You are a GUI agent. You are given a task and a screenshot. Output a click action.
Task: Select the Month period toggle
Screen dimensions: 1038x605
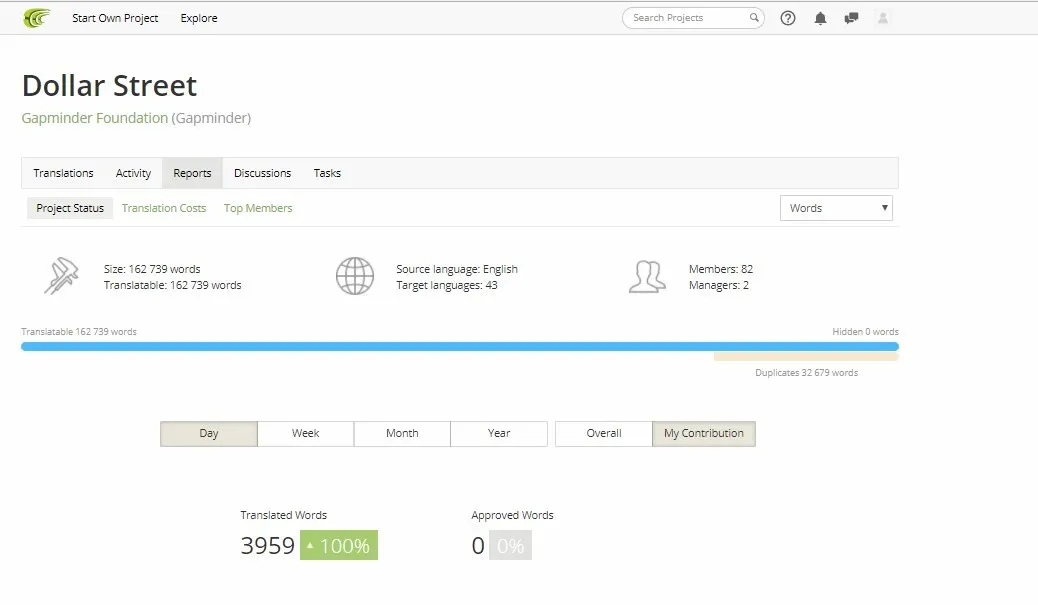pos(402,434)
